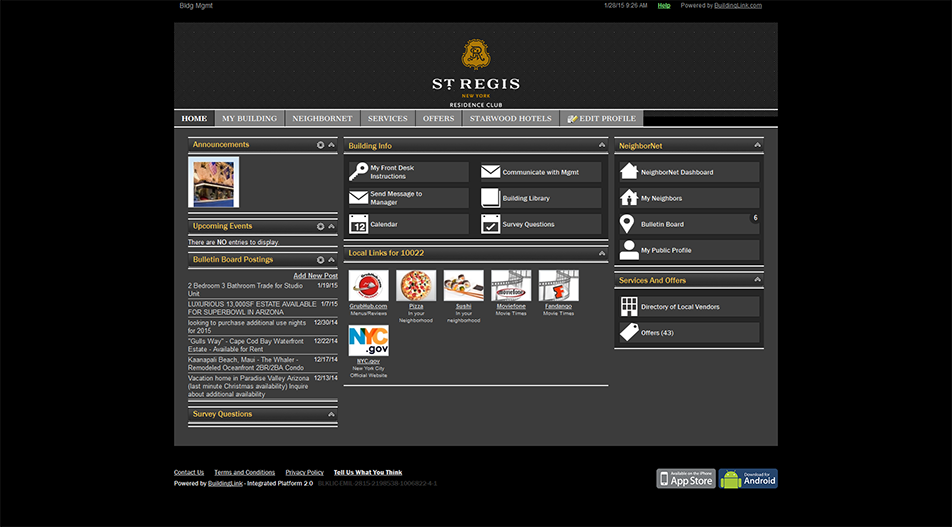The width and height of the screenshot is (952, 527).
Task: Open the 'Gulls Way' Cape Cod posting
Action: point(246,345)
